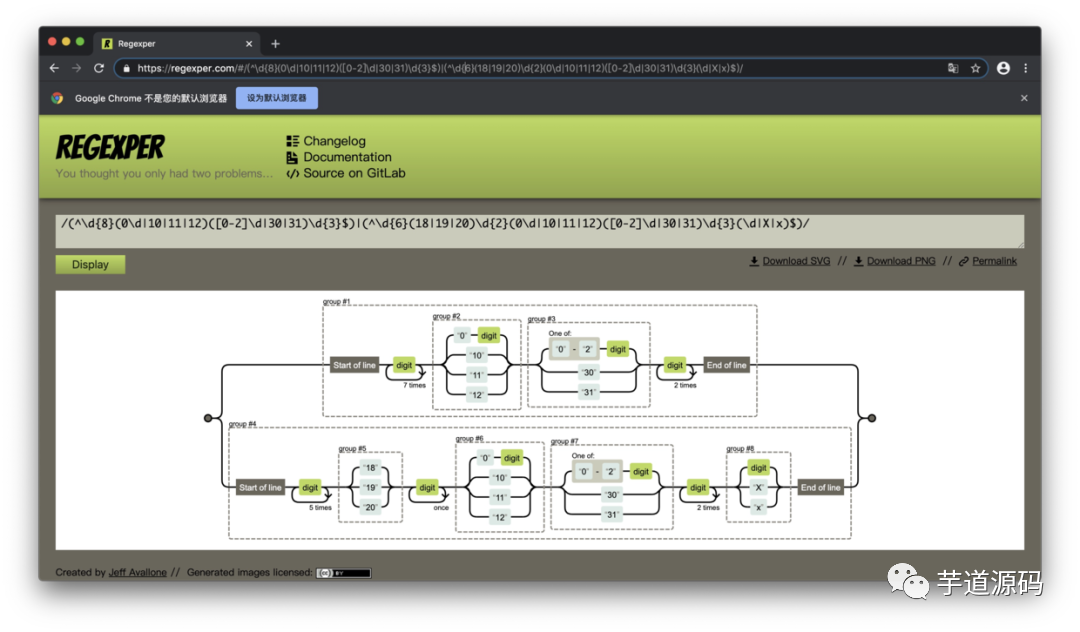Dismiss the default browser notification bar
Image resolution: width=1080 pixels, height=632 pixels.
click(1024, 98)
